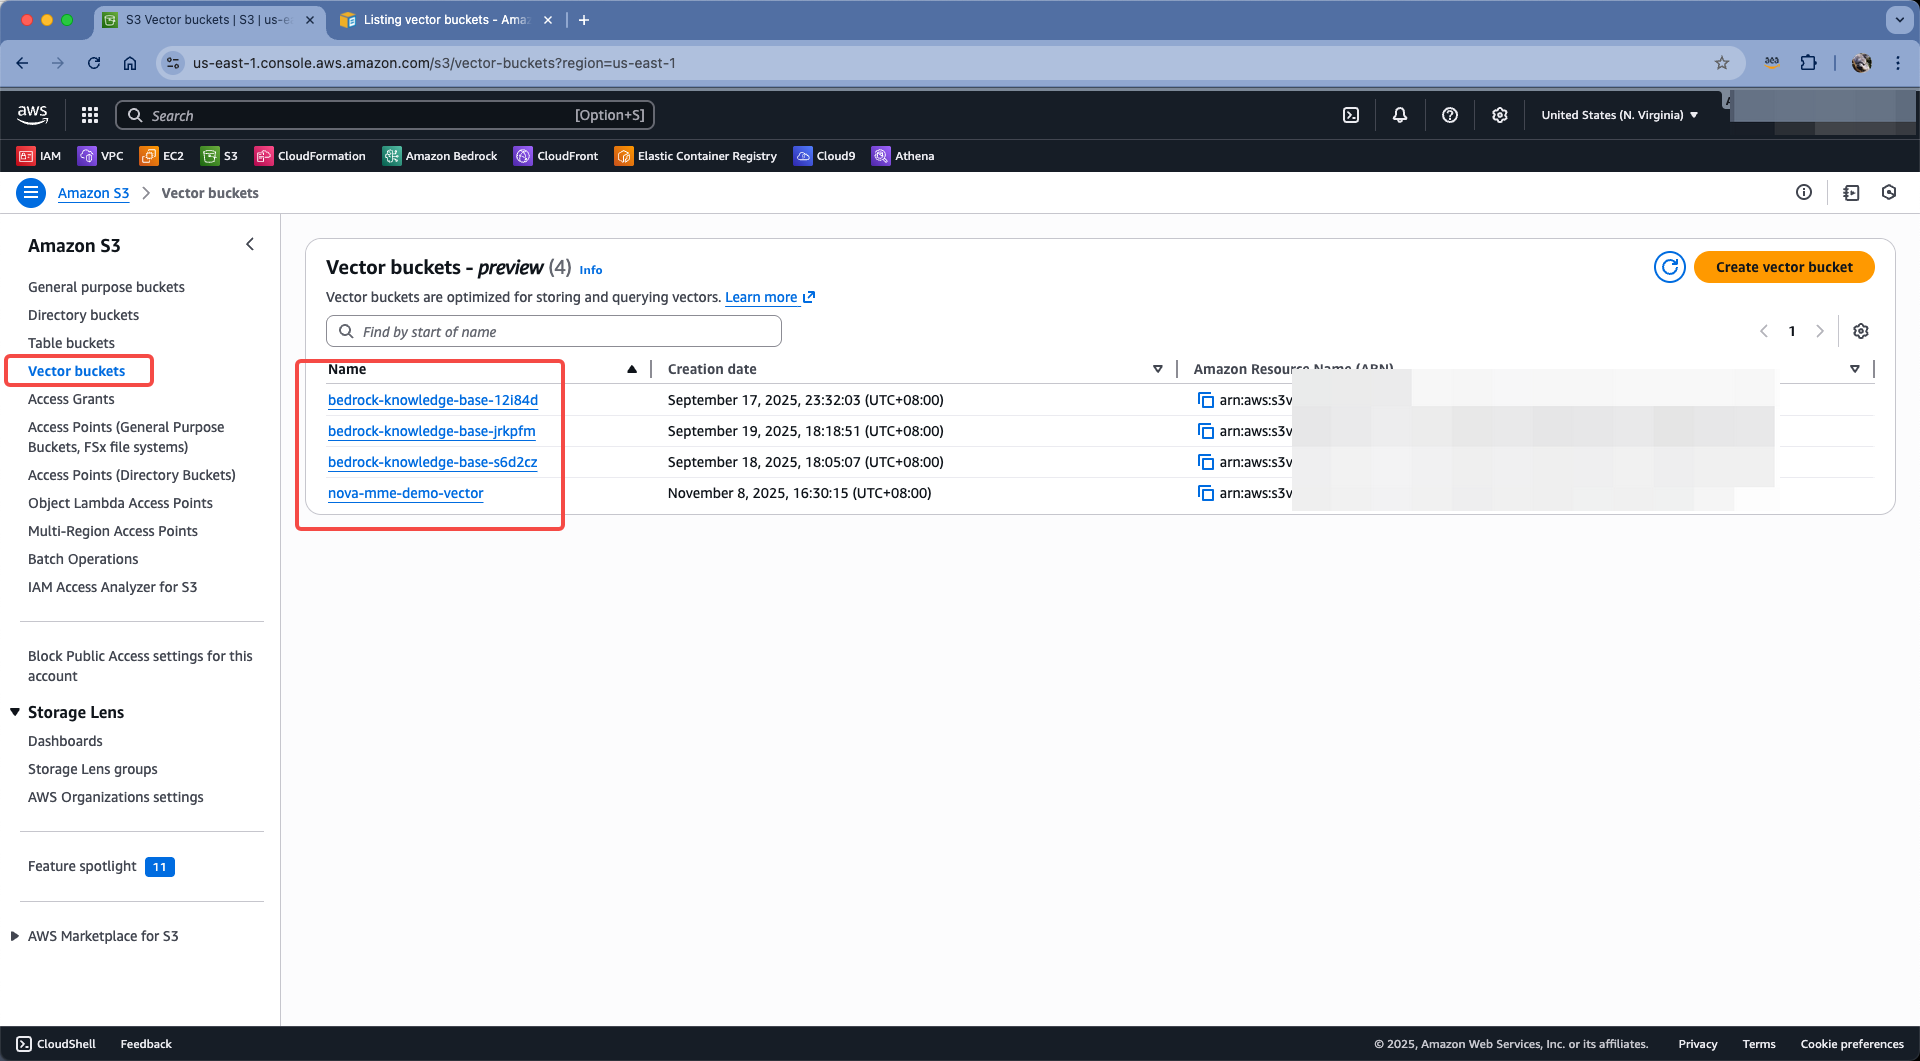Bookmark this page with the star icon
The image size is (1920, 1061).
pyautogui.click(x=1721, y=63)
